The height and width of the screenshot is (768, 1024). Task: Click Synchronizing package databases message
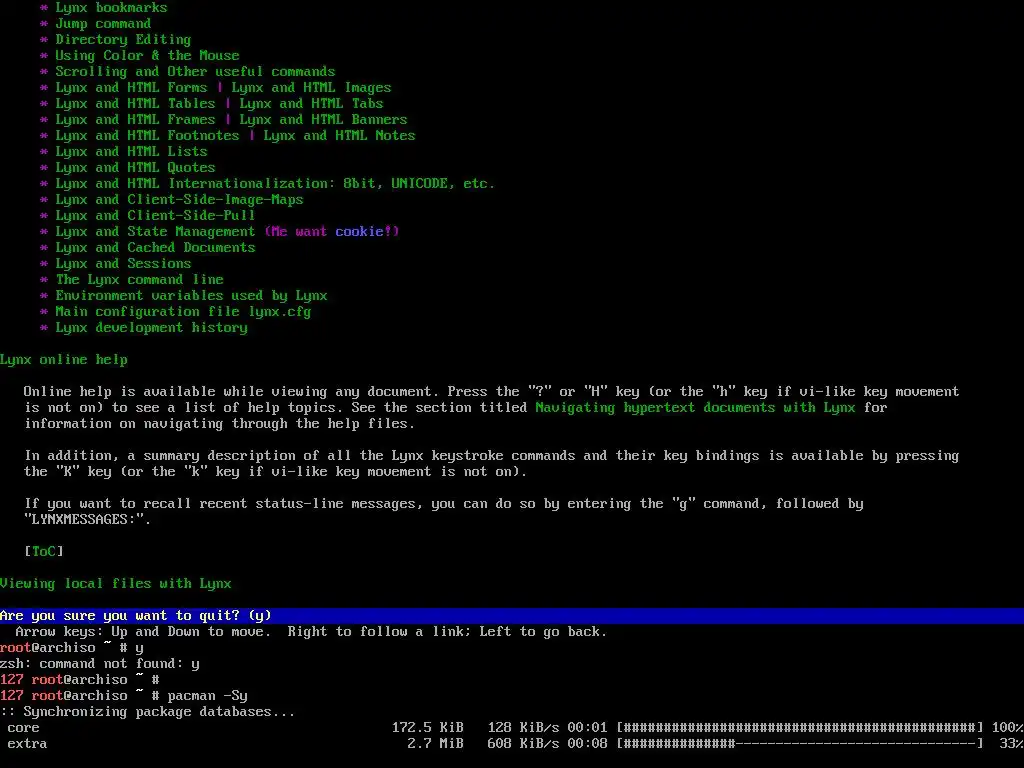(x=148, y=712)
